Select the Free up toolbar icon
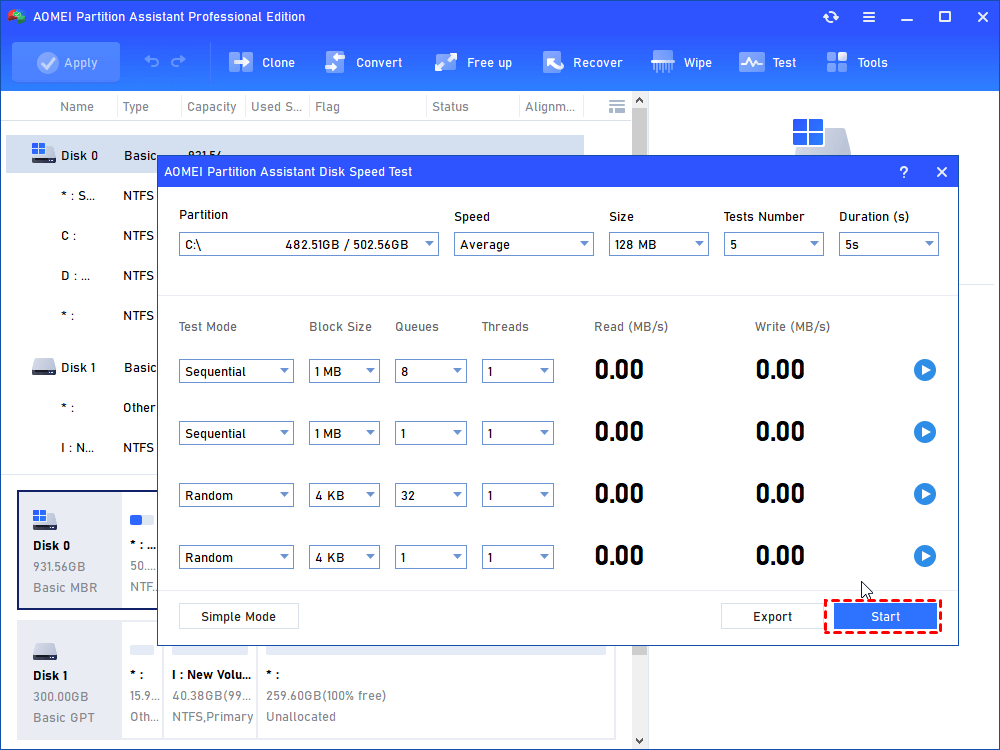This screenshot has height=750, width=1000. pyautogui.click(x=446, y=62)
